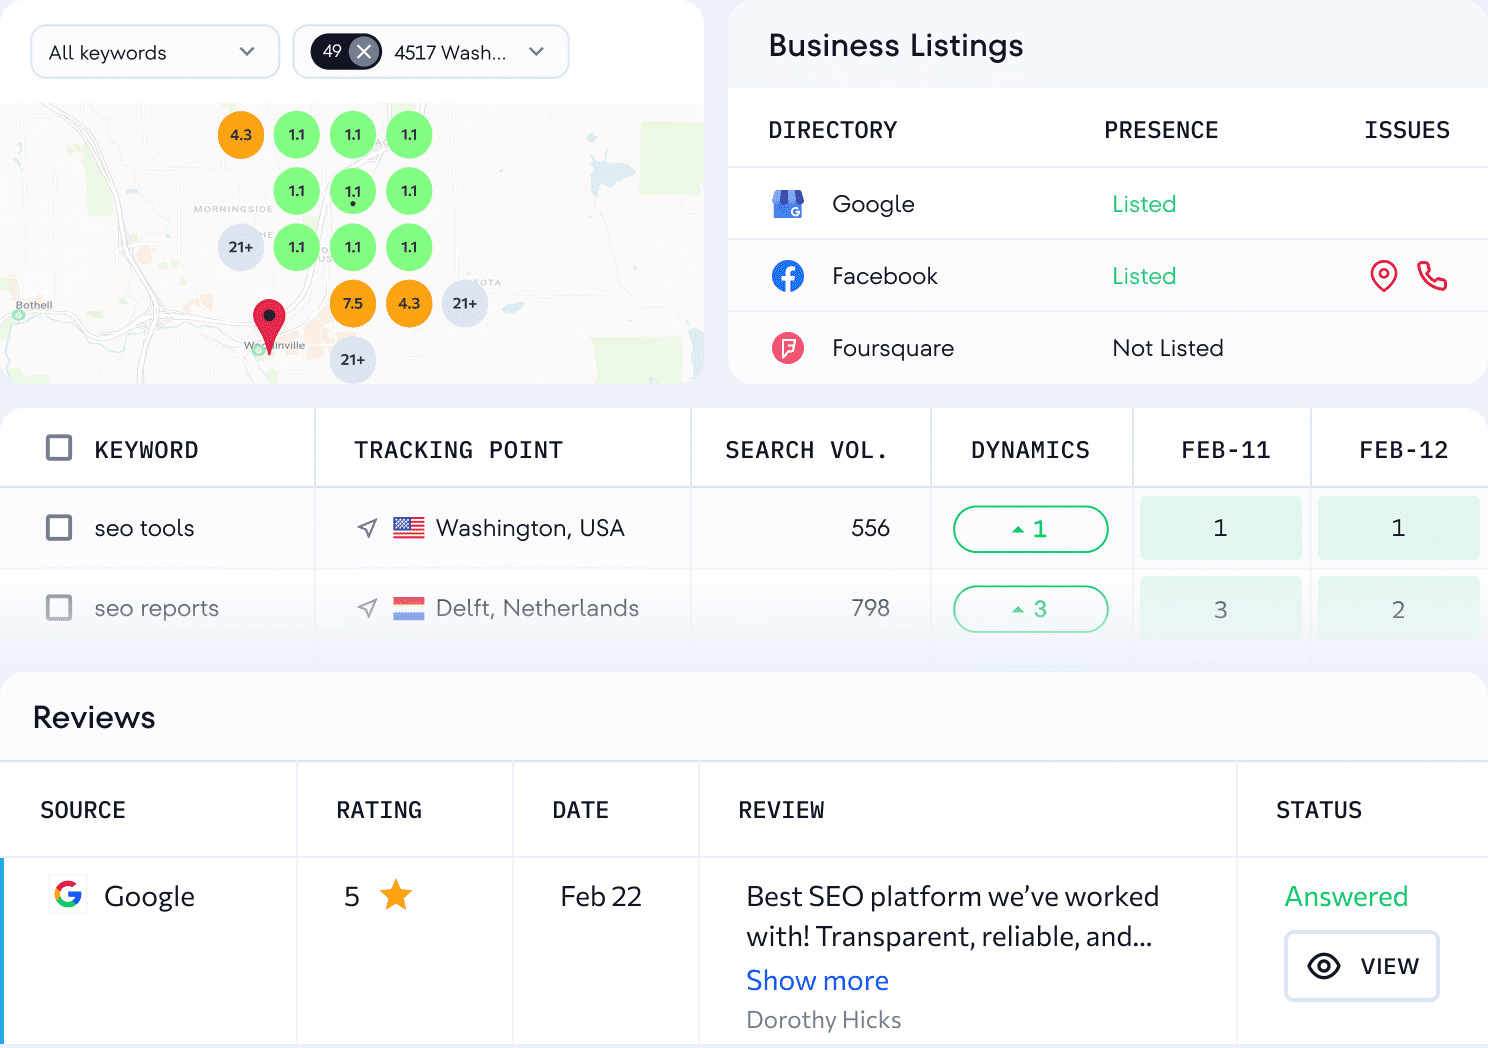Click the Netherlands flag icon
The image size is (1488, 1048).
(x=408, y=608)
